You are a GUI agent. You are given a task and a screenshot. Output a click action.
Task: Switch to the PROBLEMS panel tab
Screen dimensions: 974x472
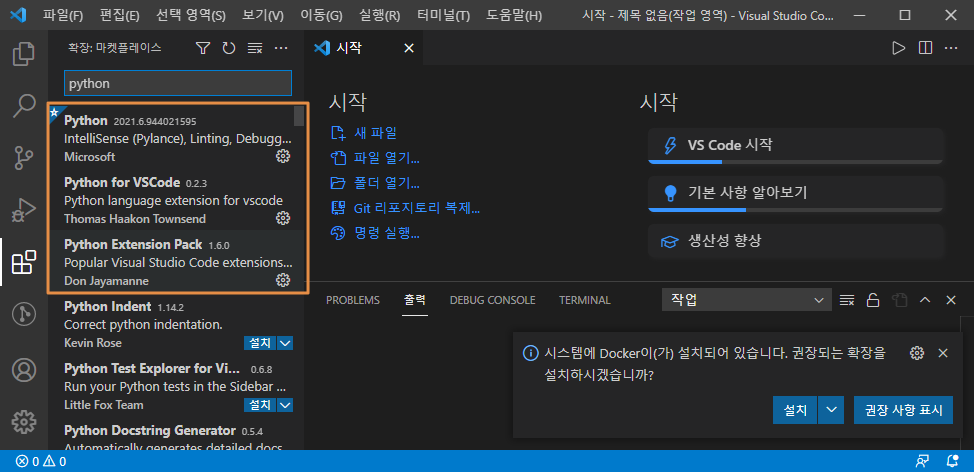353,300
